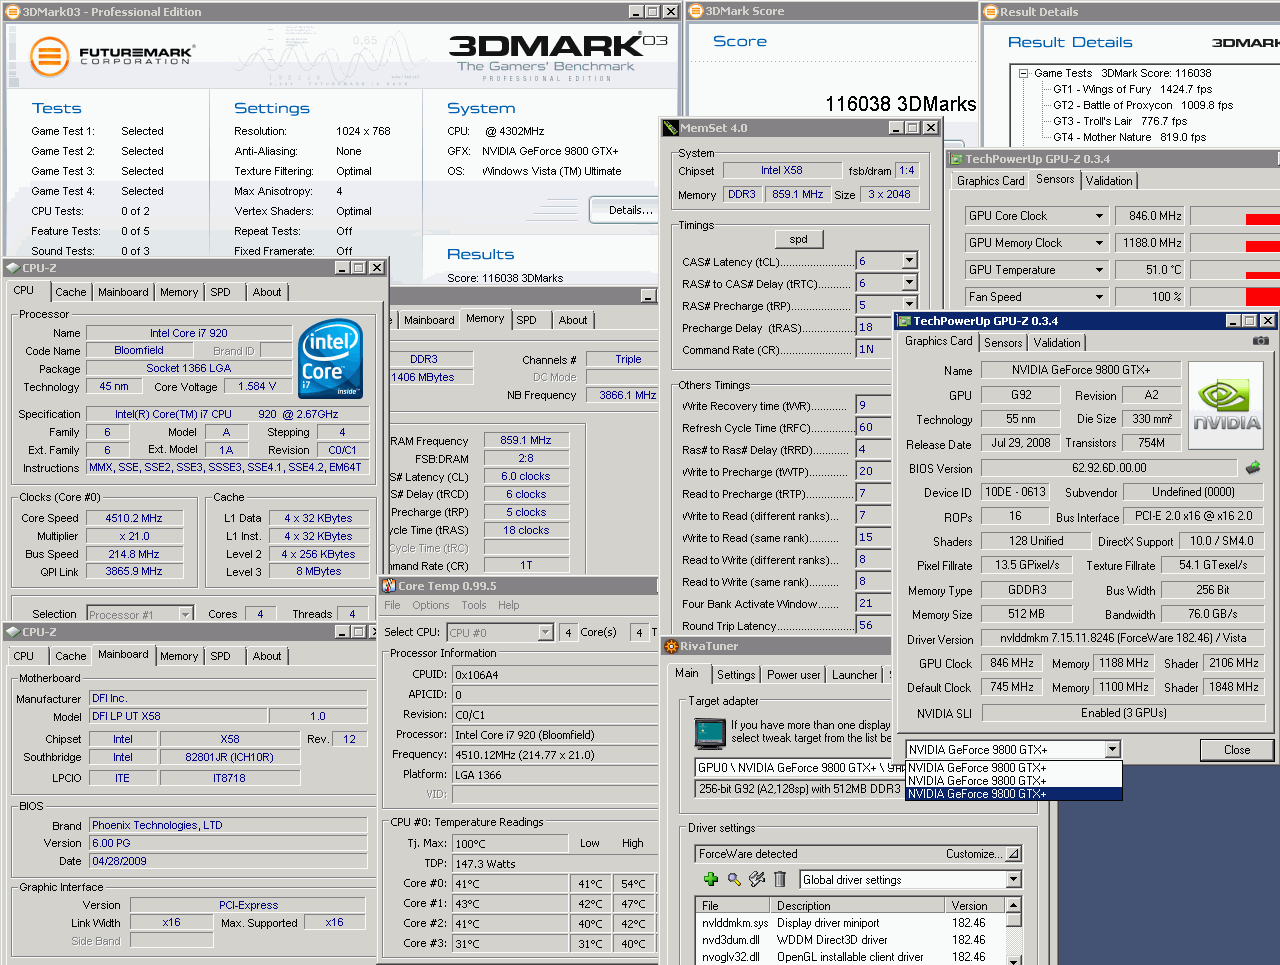Click the GPU-Z camera screenshot icon

click(x=1261, y=341)
